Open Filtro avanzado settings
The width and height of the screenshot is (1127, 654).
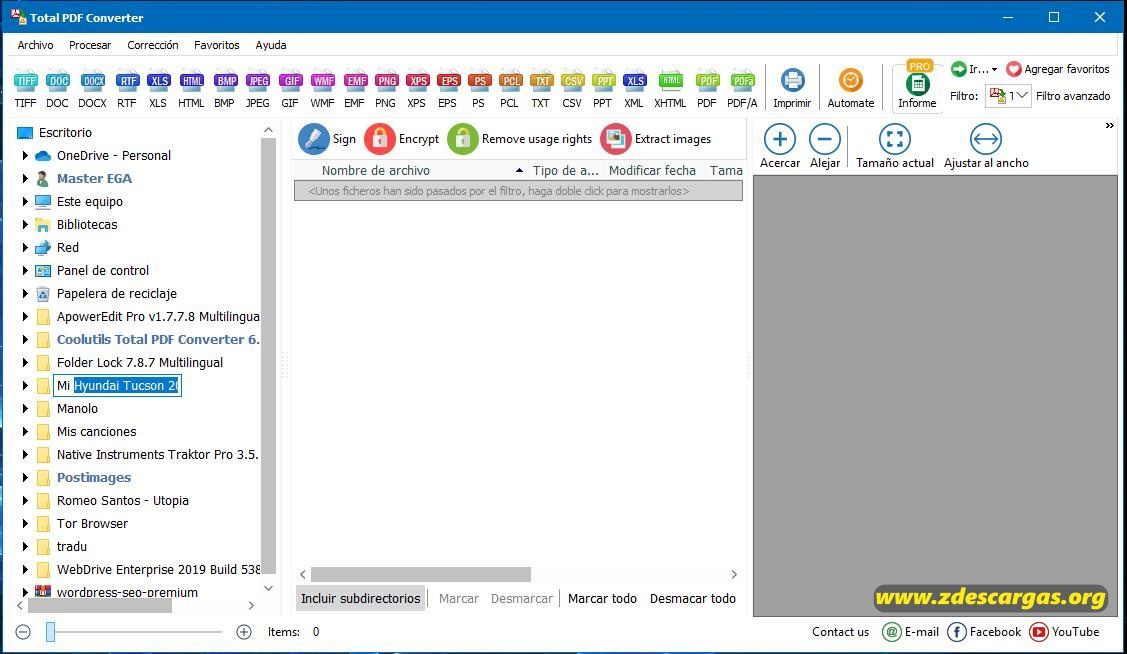1073,96
